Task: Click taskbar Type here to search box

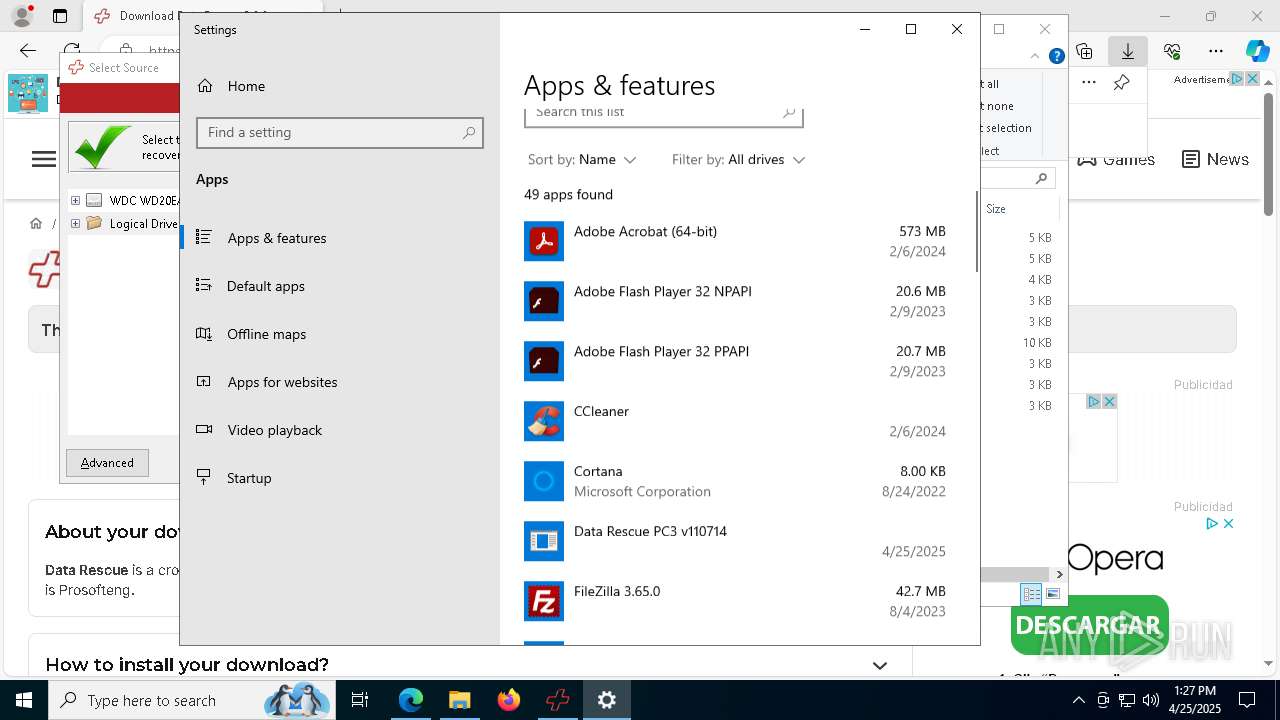Action: tap(192, 700)
